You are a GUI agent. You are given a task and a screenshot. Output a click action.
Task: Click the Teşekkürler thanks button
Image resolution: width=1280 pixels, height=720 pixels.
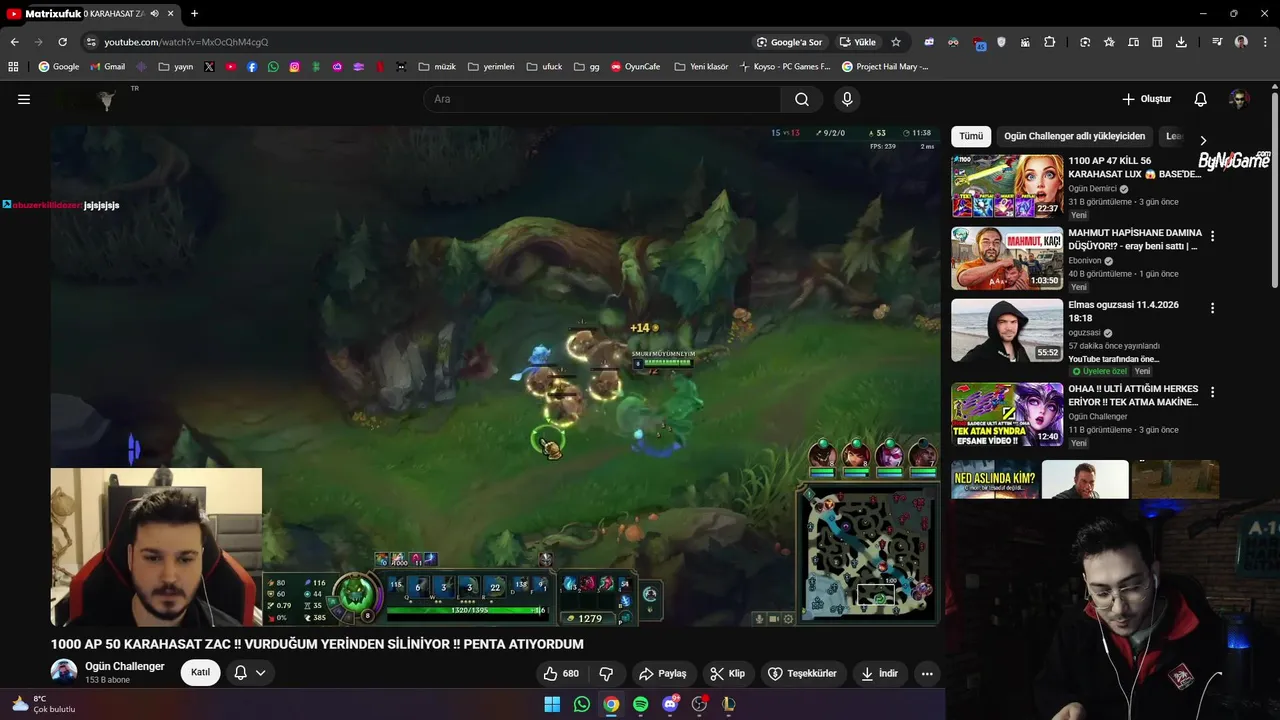pyautogui.click(x=803, y=673)
